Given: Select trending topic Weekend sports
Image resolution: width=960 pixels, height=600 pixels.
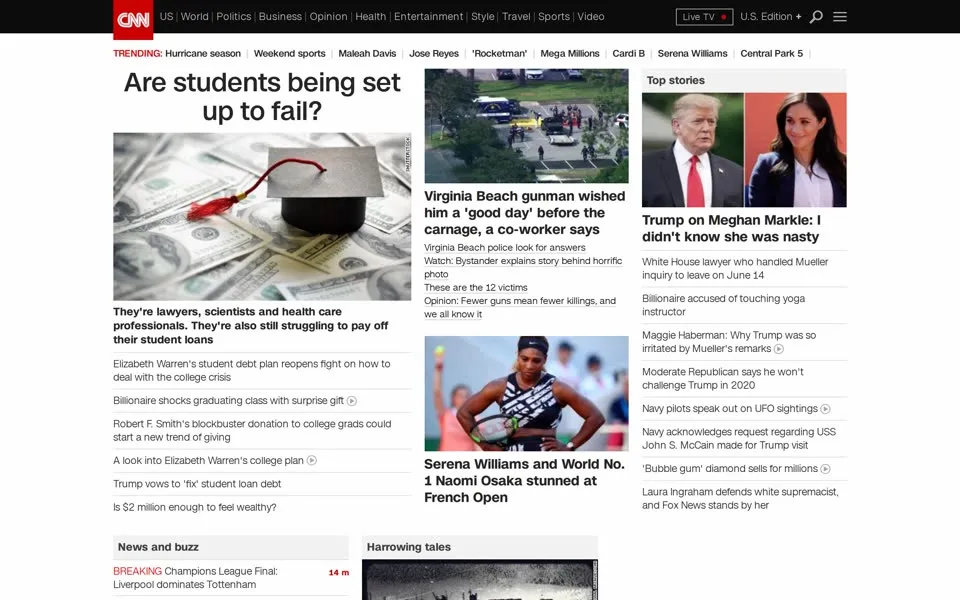Looking at the screenshot, I should pos(290,54).
